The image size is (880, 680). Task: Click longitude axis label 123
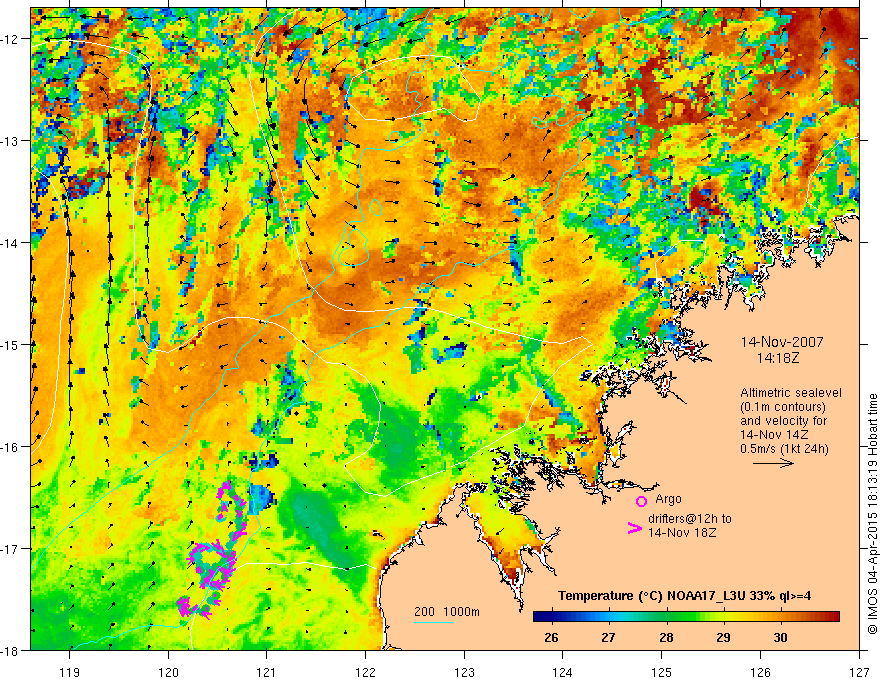click(464, 672)
